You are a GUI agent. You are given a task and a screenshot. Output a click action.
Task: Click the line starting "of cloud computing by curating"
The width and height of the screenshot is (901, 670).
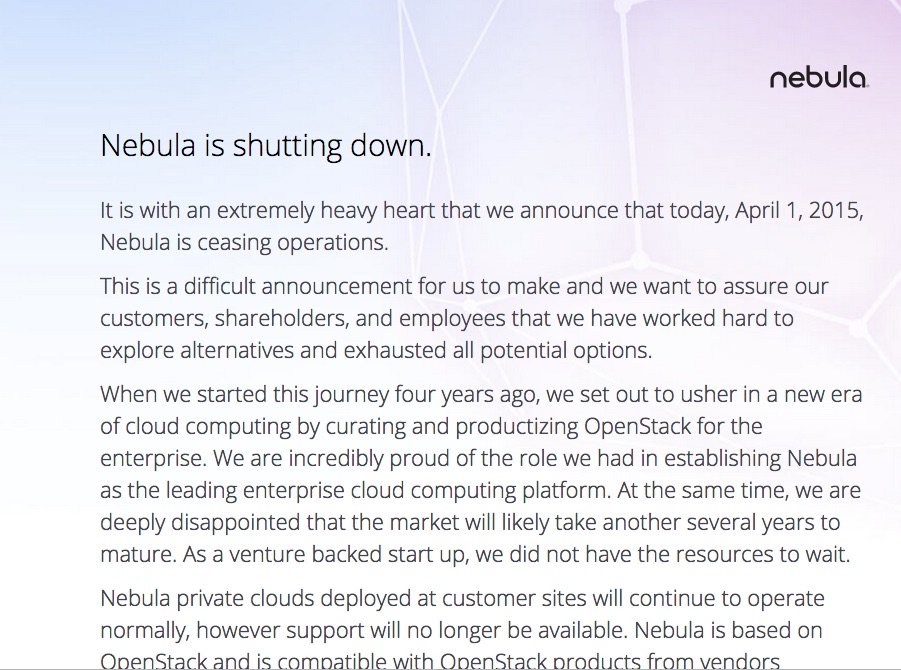click(x=431, y=427)
